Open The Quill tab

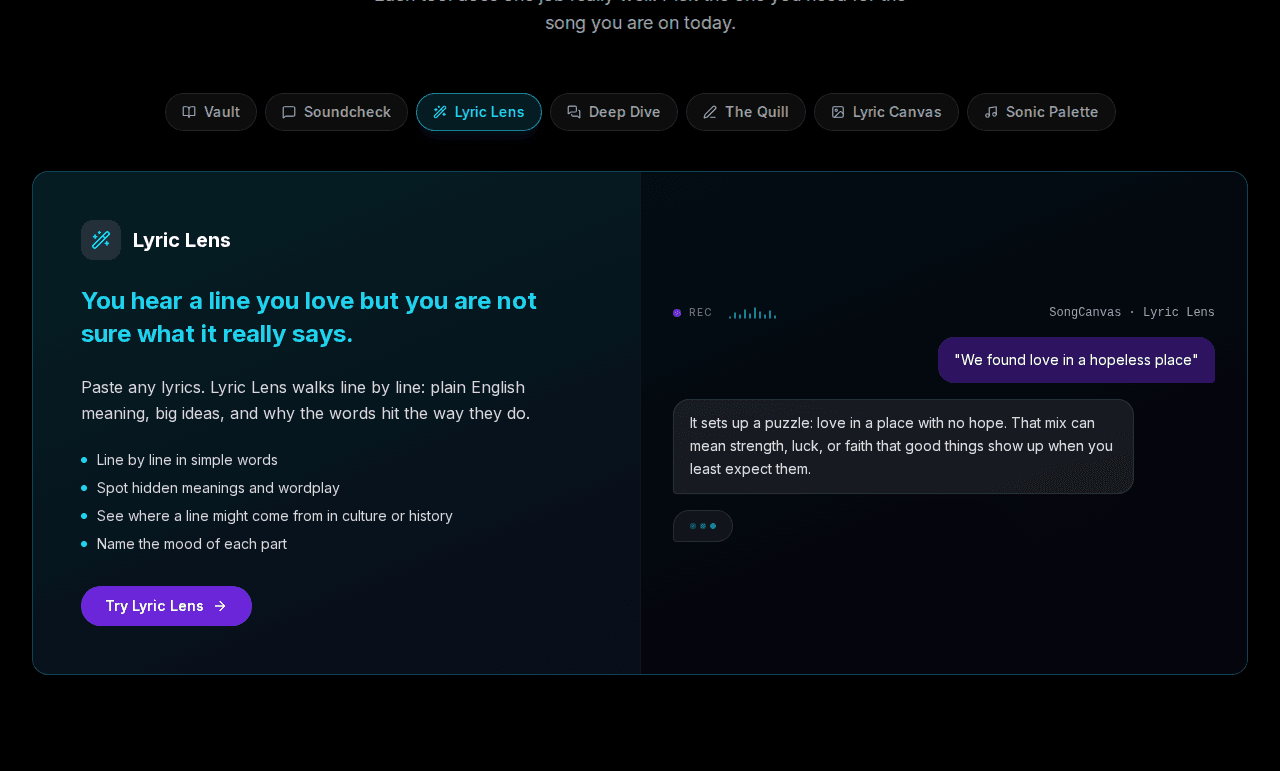click(746, 112)
